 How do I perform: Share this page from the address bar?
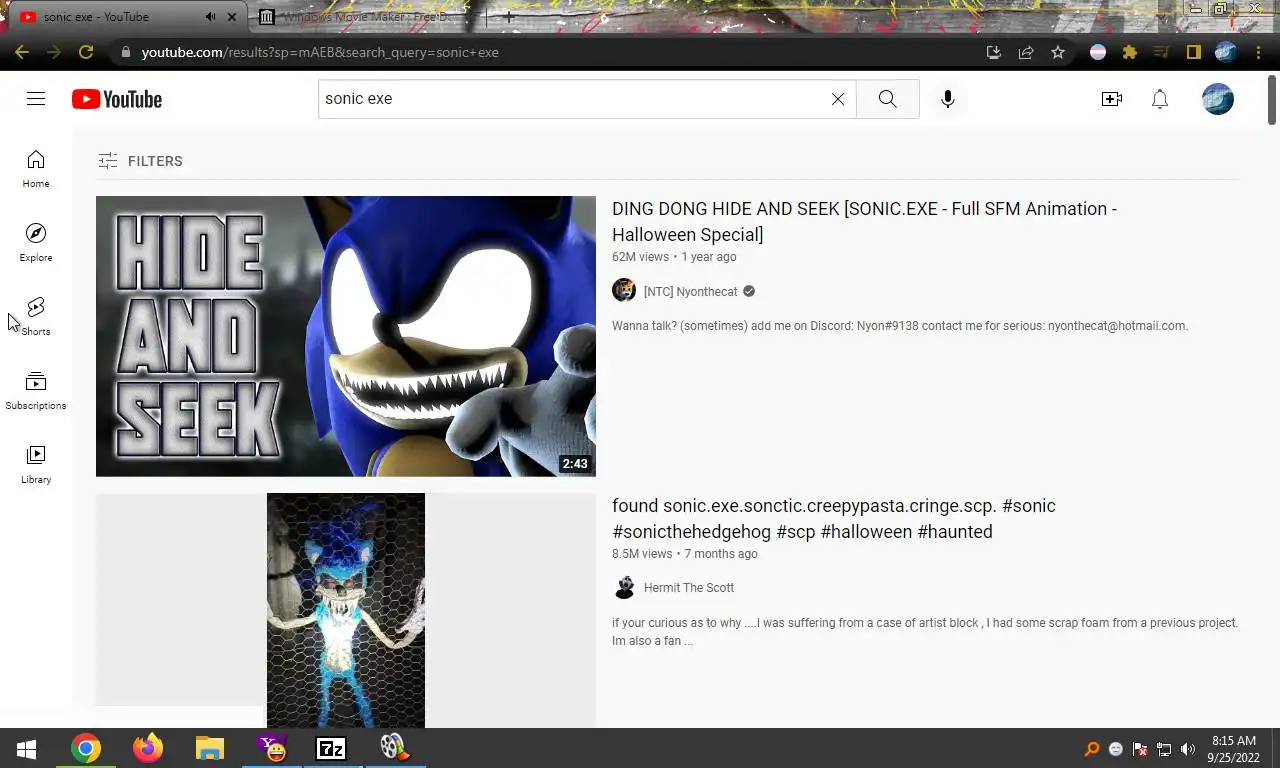coord(1026,52)
